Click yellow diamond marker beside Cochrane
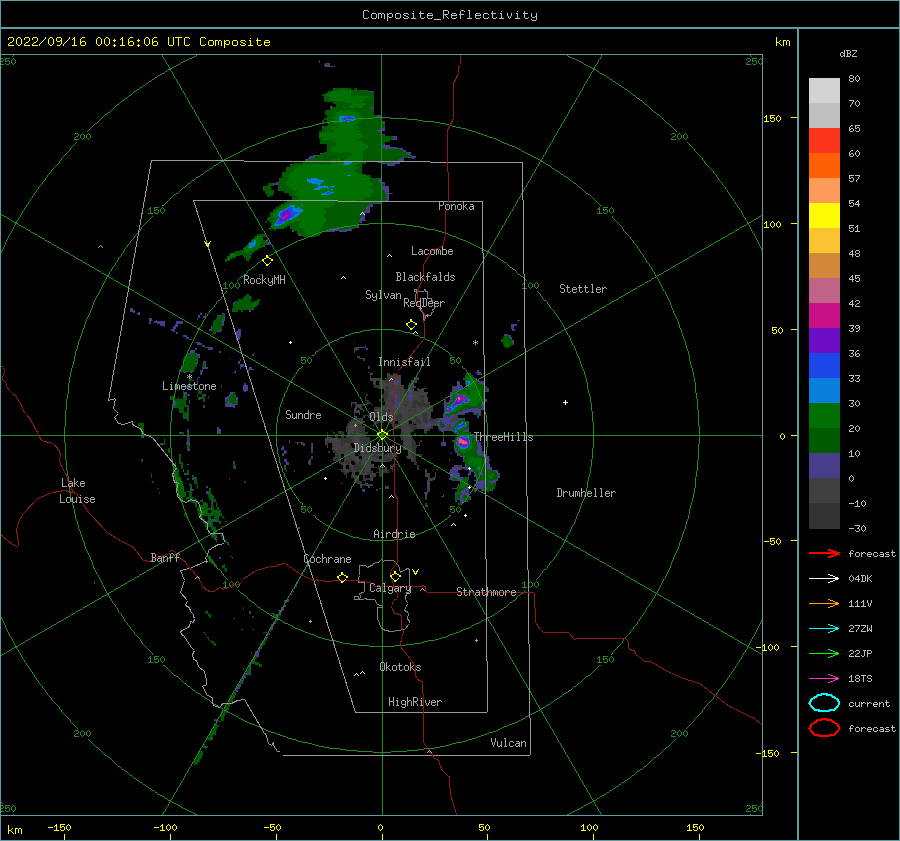This screenshot has width=900, height=841. [343, 578]
